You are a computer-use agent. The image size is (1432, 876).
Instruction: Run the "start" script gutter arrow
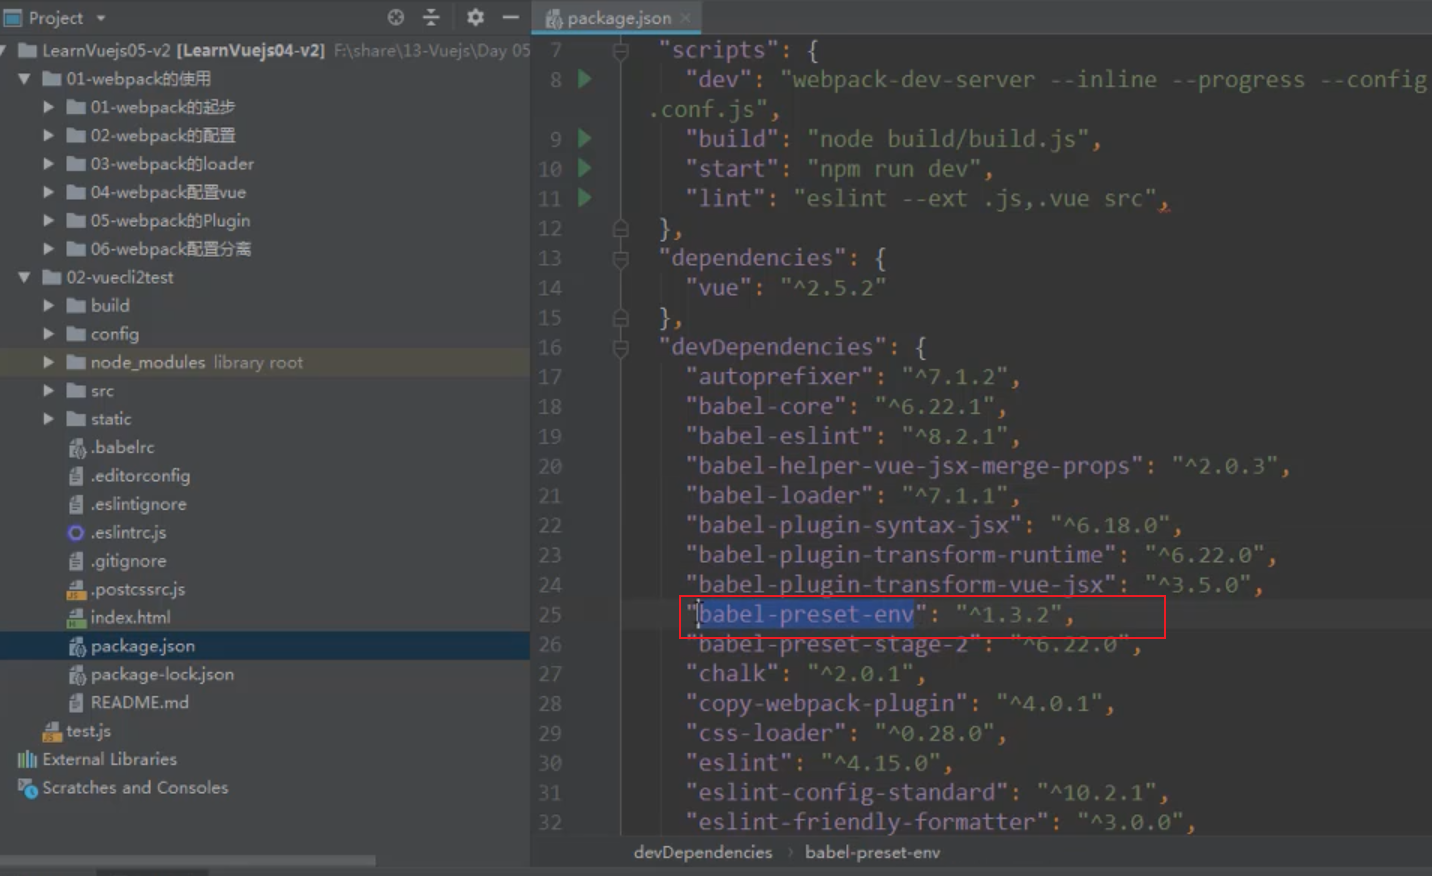[x=585, y=169]
